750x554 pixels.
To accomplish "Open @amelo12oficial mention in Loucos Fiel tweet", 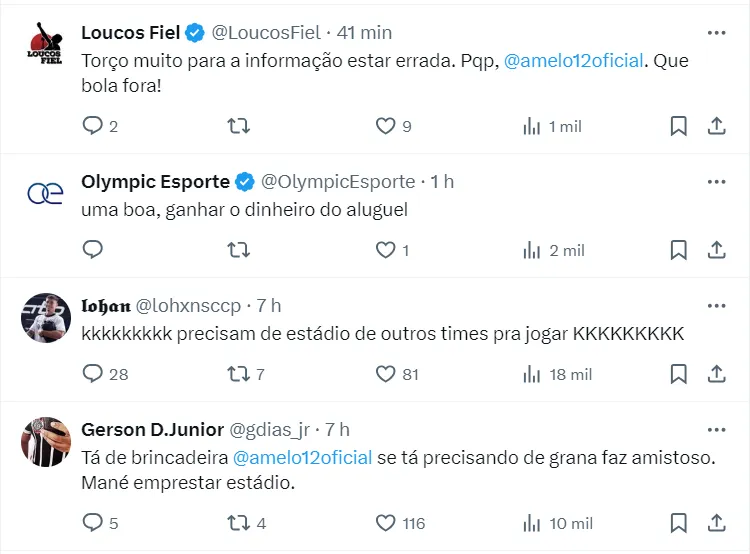I will [x=574, y=61].
